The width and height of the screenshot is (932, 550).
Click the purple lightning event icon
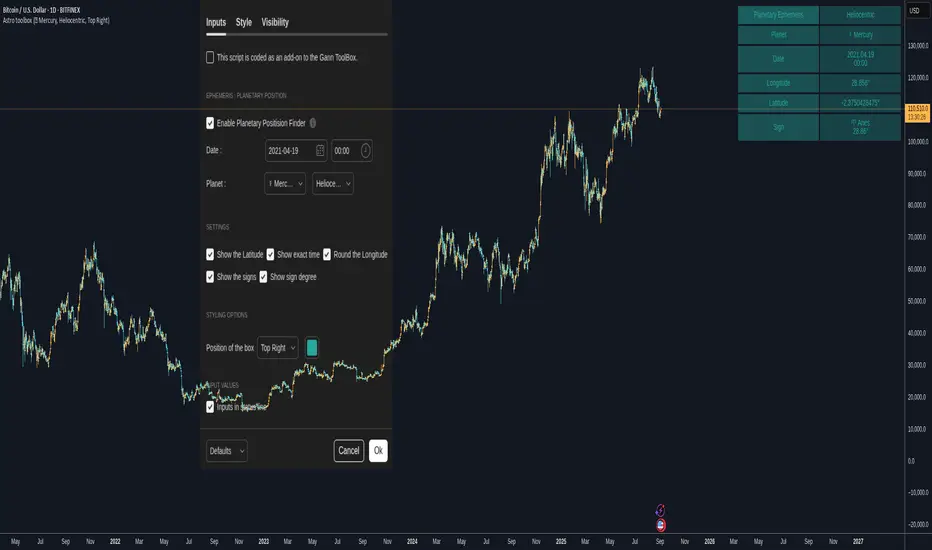pyautogui.click(x=661, y=509)
